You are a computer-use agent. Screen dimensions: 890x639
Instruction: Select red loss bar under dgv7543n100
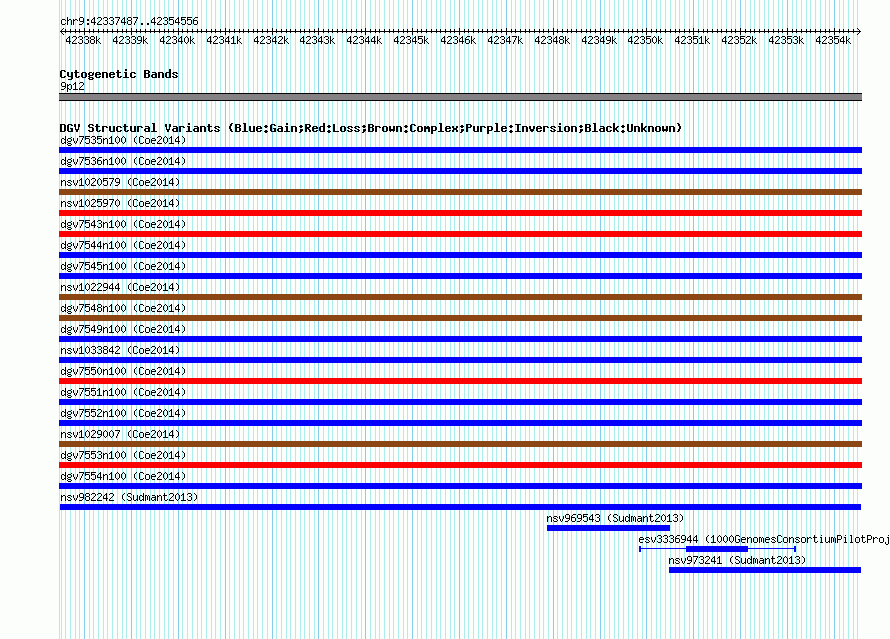pyautogui.click(x=460, y=234)
